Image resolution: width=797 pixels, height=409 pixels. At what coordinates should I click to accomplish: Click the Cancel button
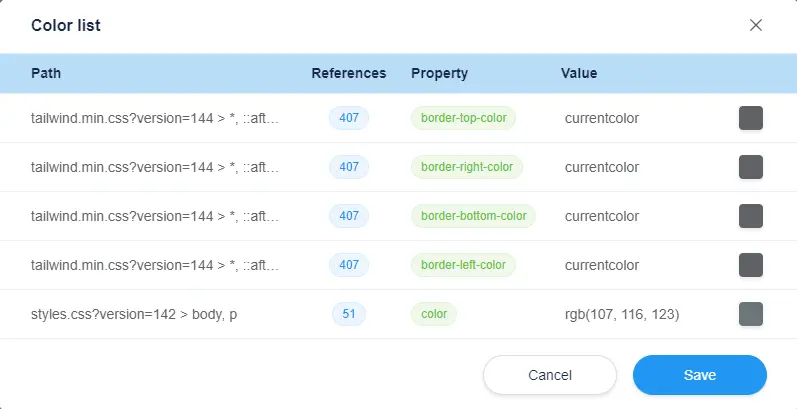click(x=549, y=375)
